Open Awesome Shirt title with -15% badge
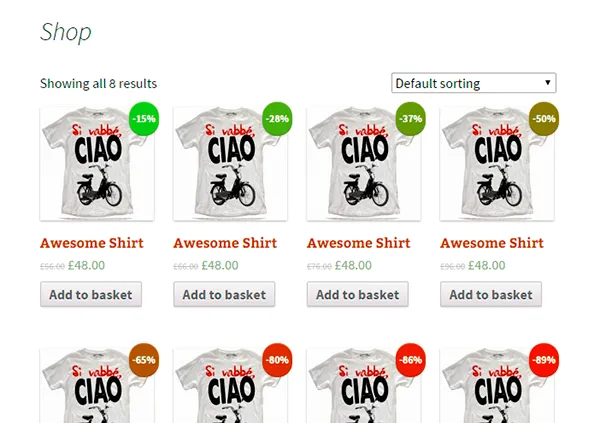Image resolution: width=600 pixels, height=423 pixels. click(x=92, y=243)
